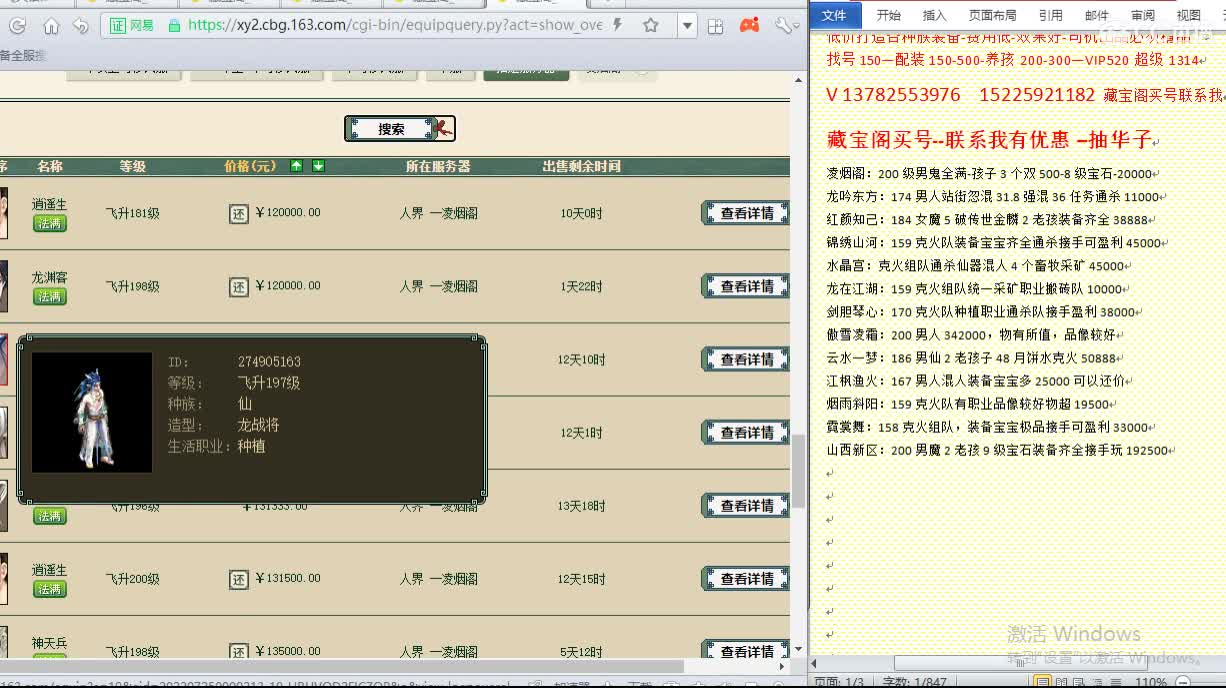Click Word page count 页面: 1/3
Viewport: 1226px width, 688px height.
click(838, 682)
